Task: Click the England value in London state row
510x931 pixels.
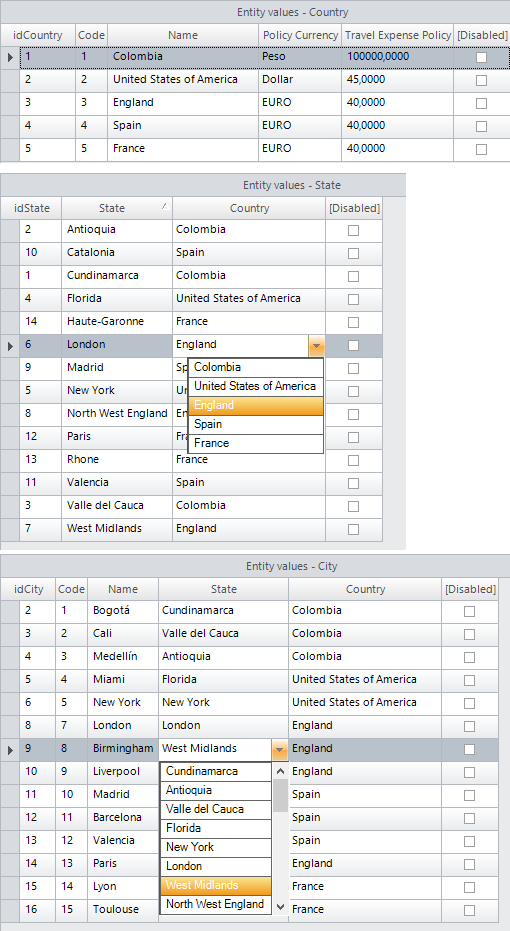Action: click(x=240, y=345)
